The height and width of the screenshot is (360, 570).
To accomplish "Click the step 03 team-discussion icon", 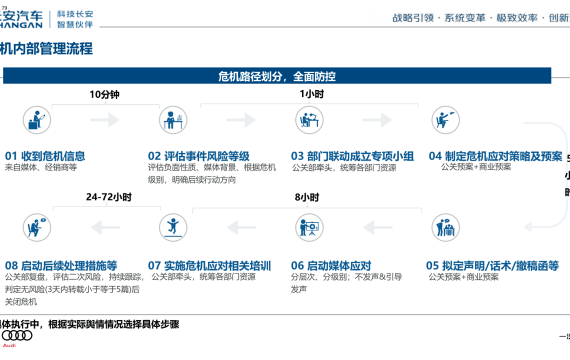I will coord(309,120).
